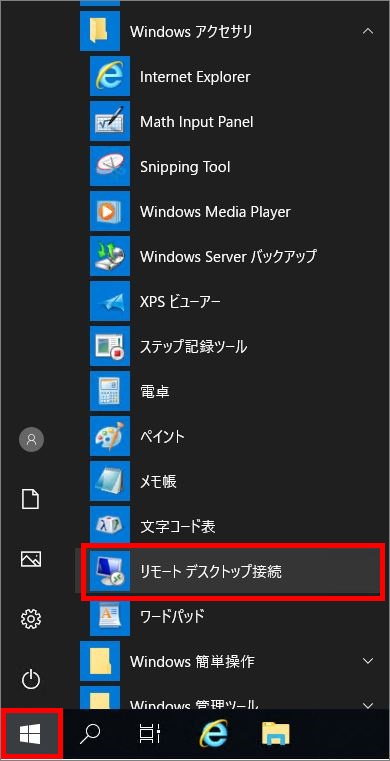Launch Internet Explorer from the taskbar
The height and width of the screenshot is (761, 390).
[x=213, y=734]
